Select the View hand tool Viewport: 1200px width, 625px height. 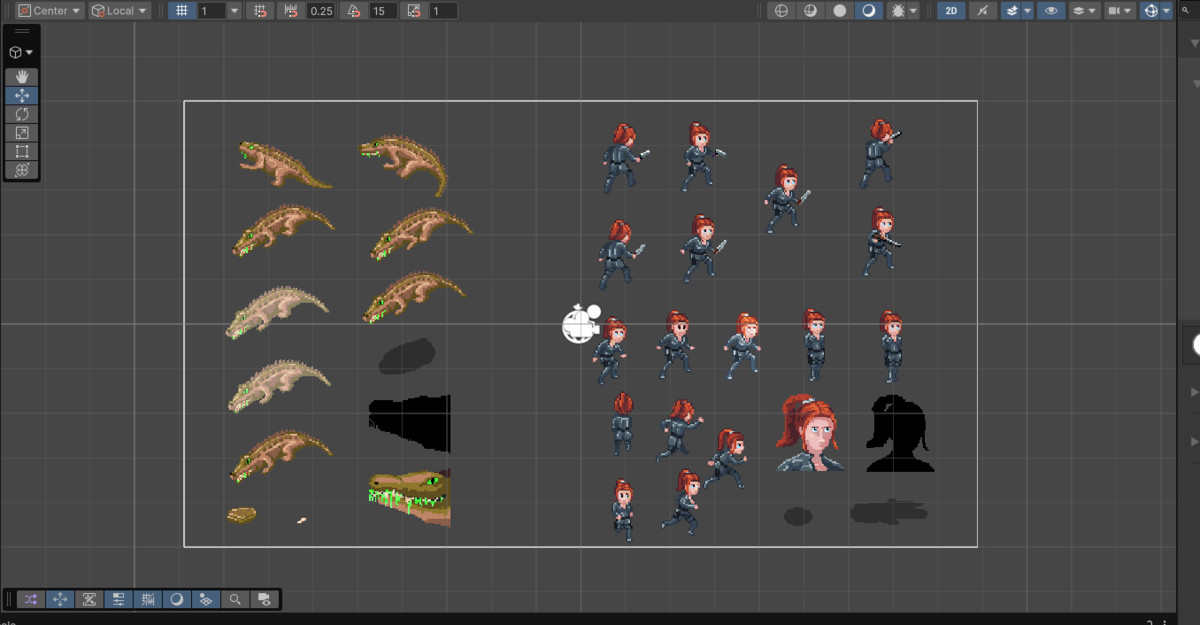[x=22, y=77]
